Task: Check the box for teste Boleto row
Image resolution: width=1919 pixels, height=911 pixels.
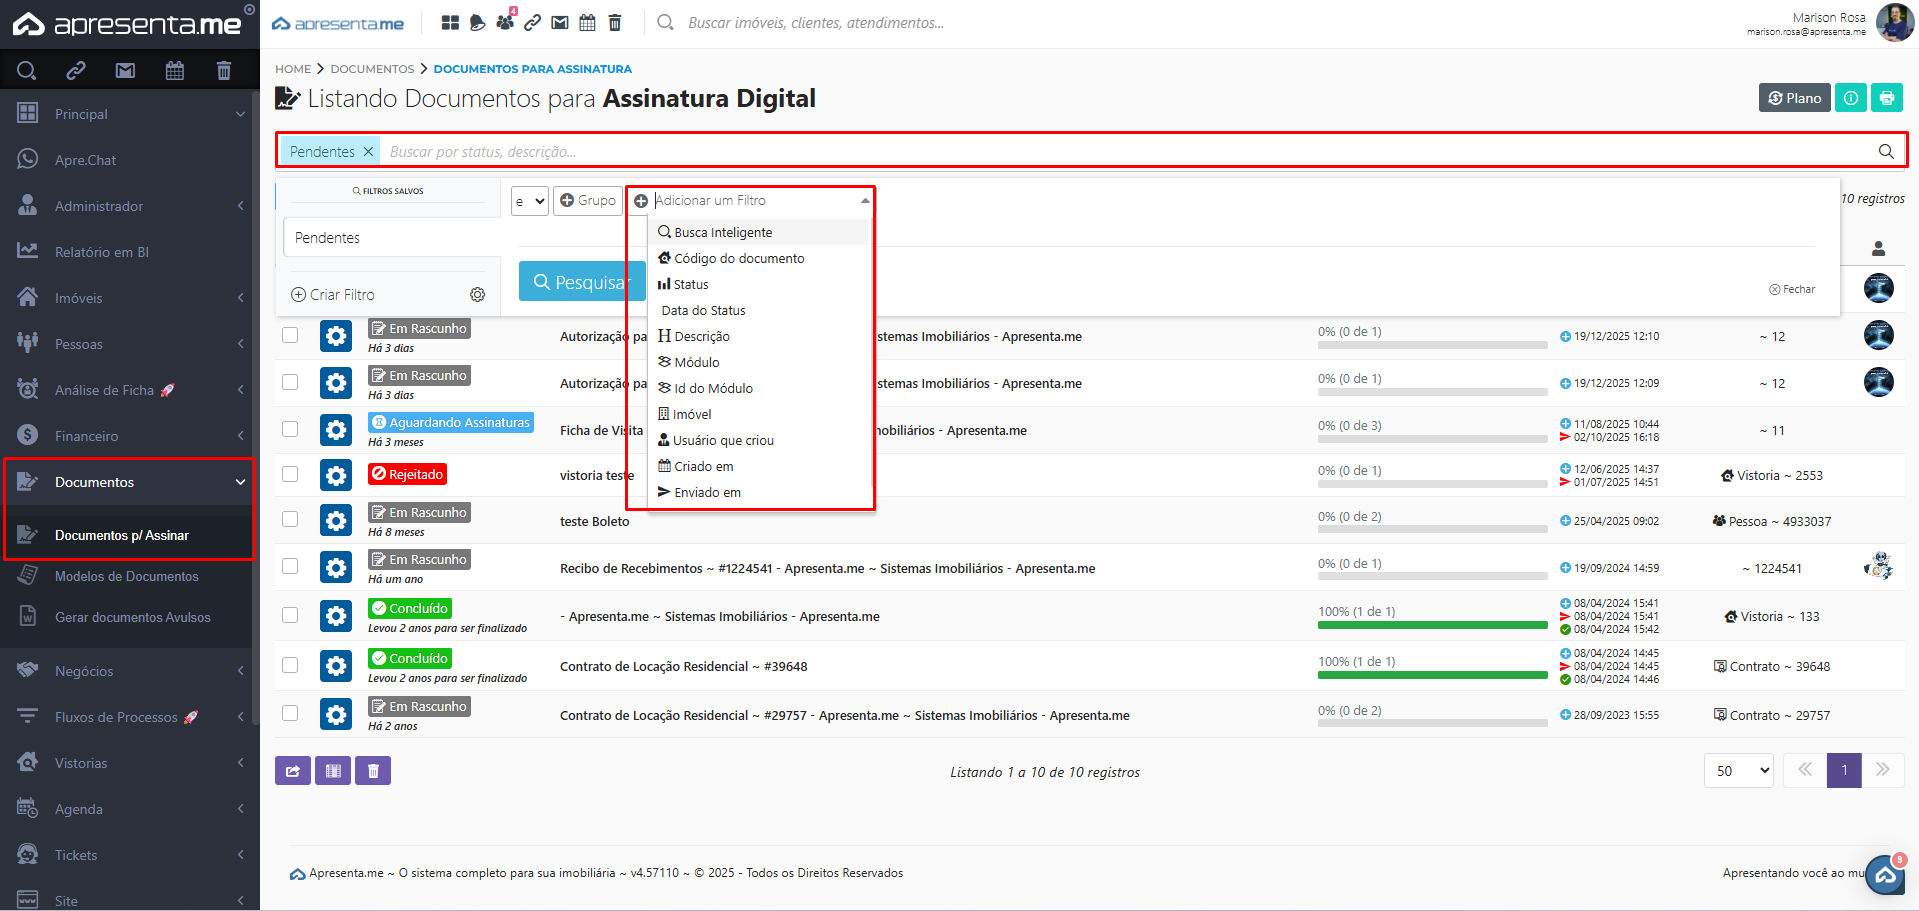Action: (x=290, y=520)
